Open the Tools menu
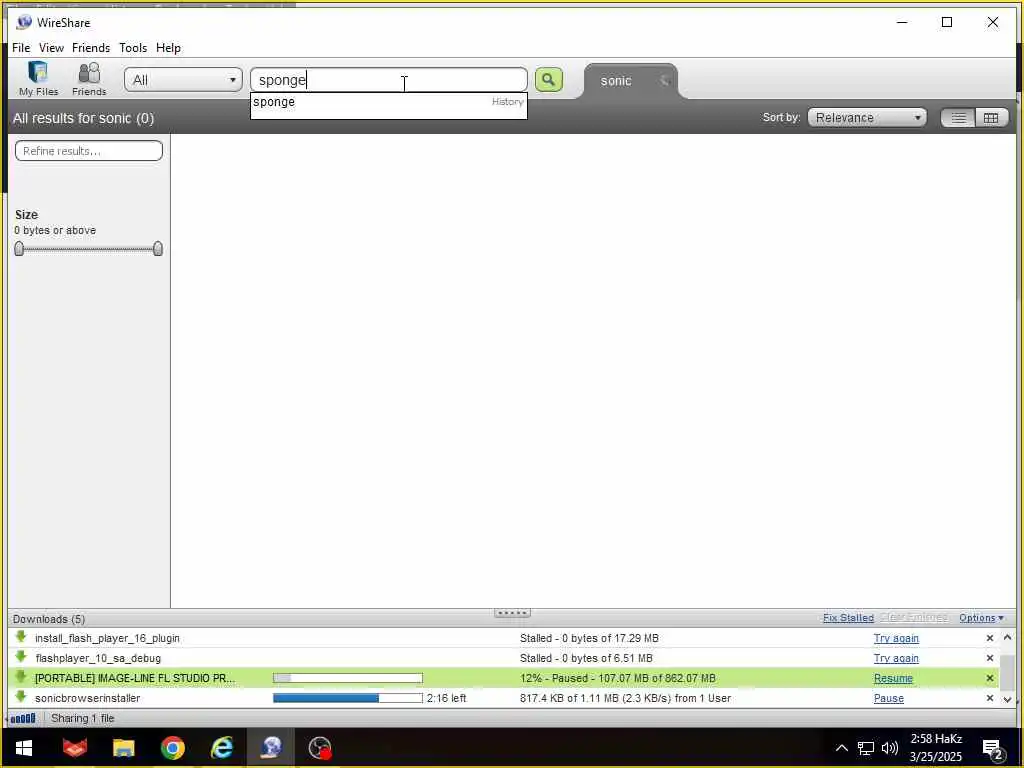The width and height of the screenshot is (1024, 768). click(133, 48)
